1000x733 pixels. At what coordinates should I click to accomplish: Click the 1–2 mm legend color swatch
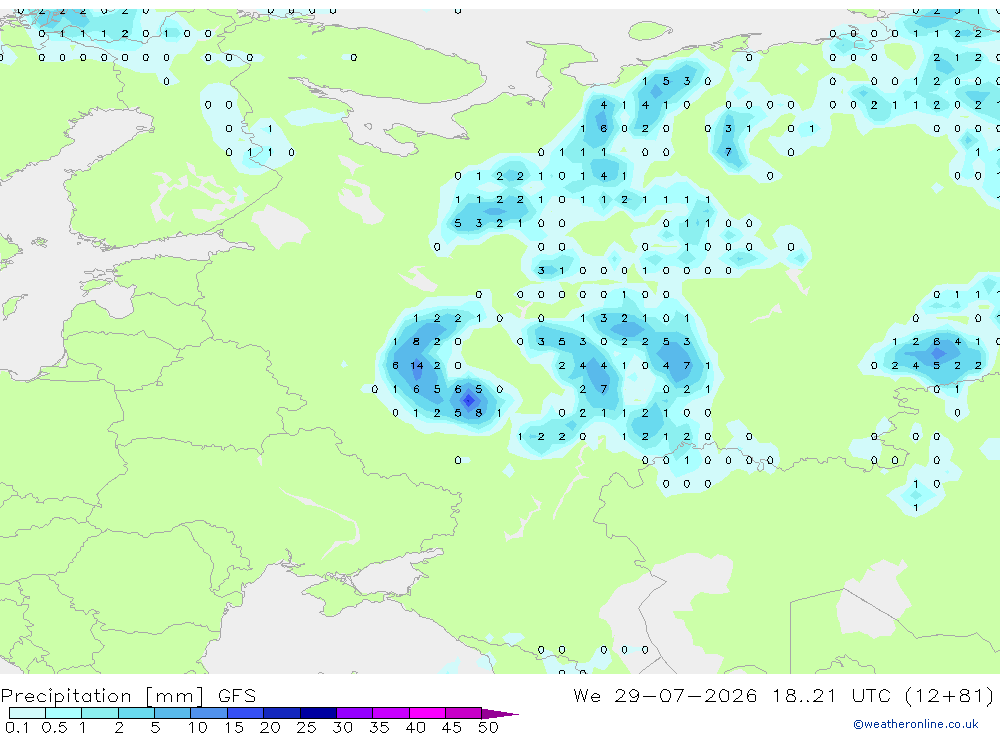100,713
